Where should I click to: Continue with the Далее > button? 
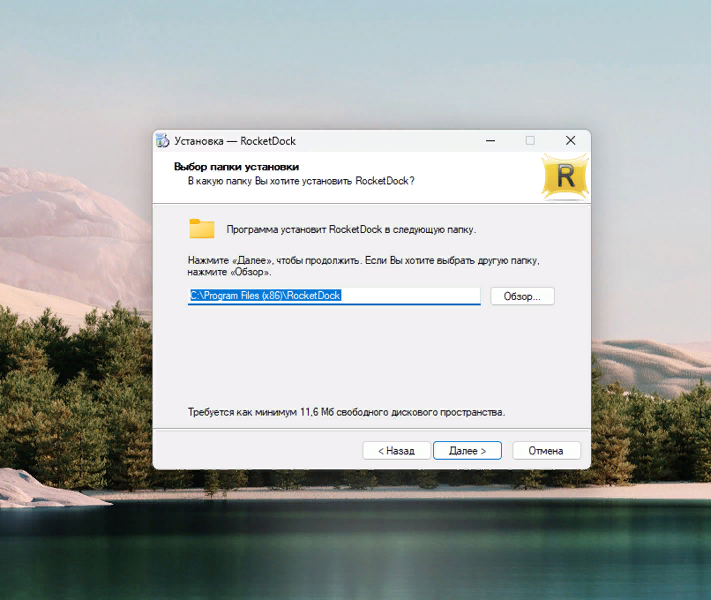point(467,451)
